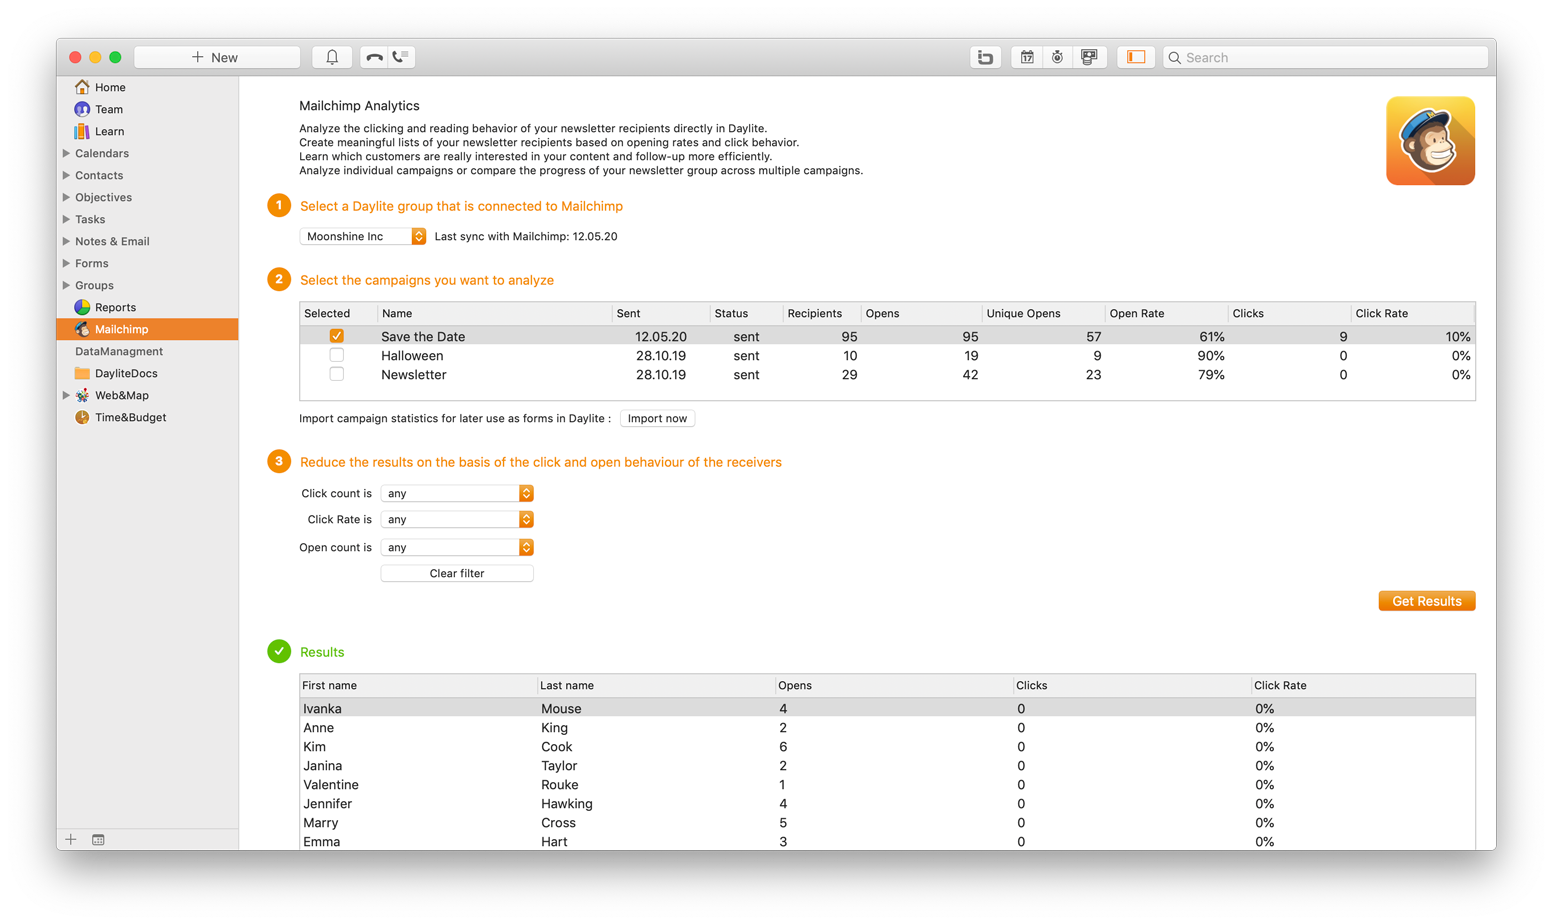Click the orange Get Results button

[x=1427, y=601]
